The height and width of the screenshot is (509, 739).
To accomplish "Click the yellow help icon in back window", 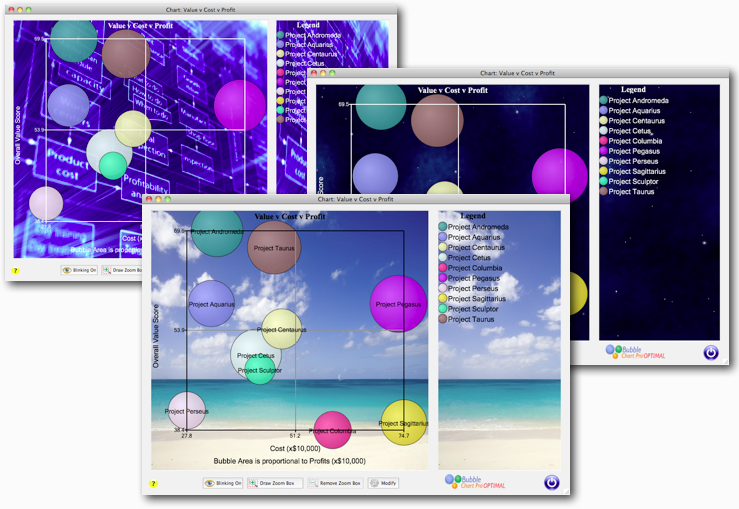I will coord(16,270).
